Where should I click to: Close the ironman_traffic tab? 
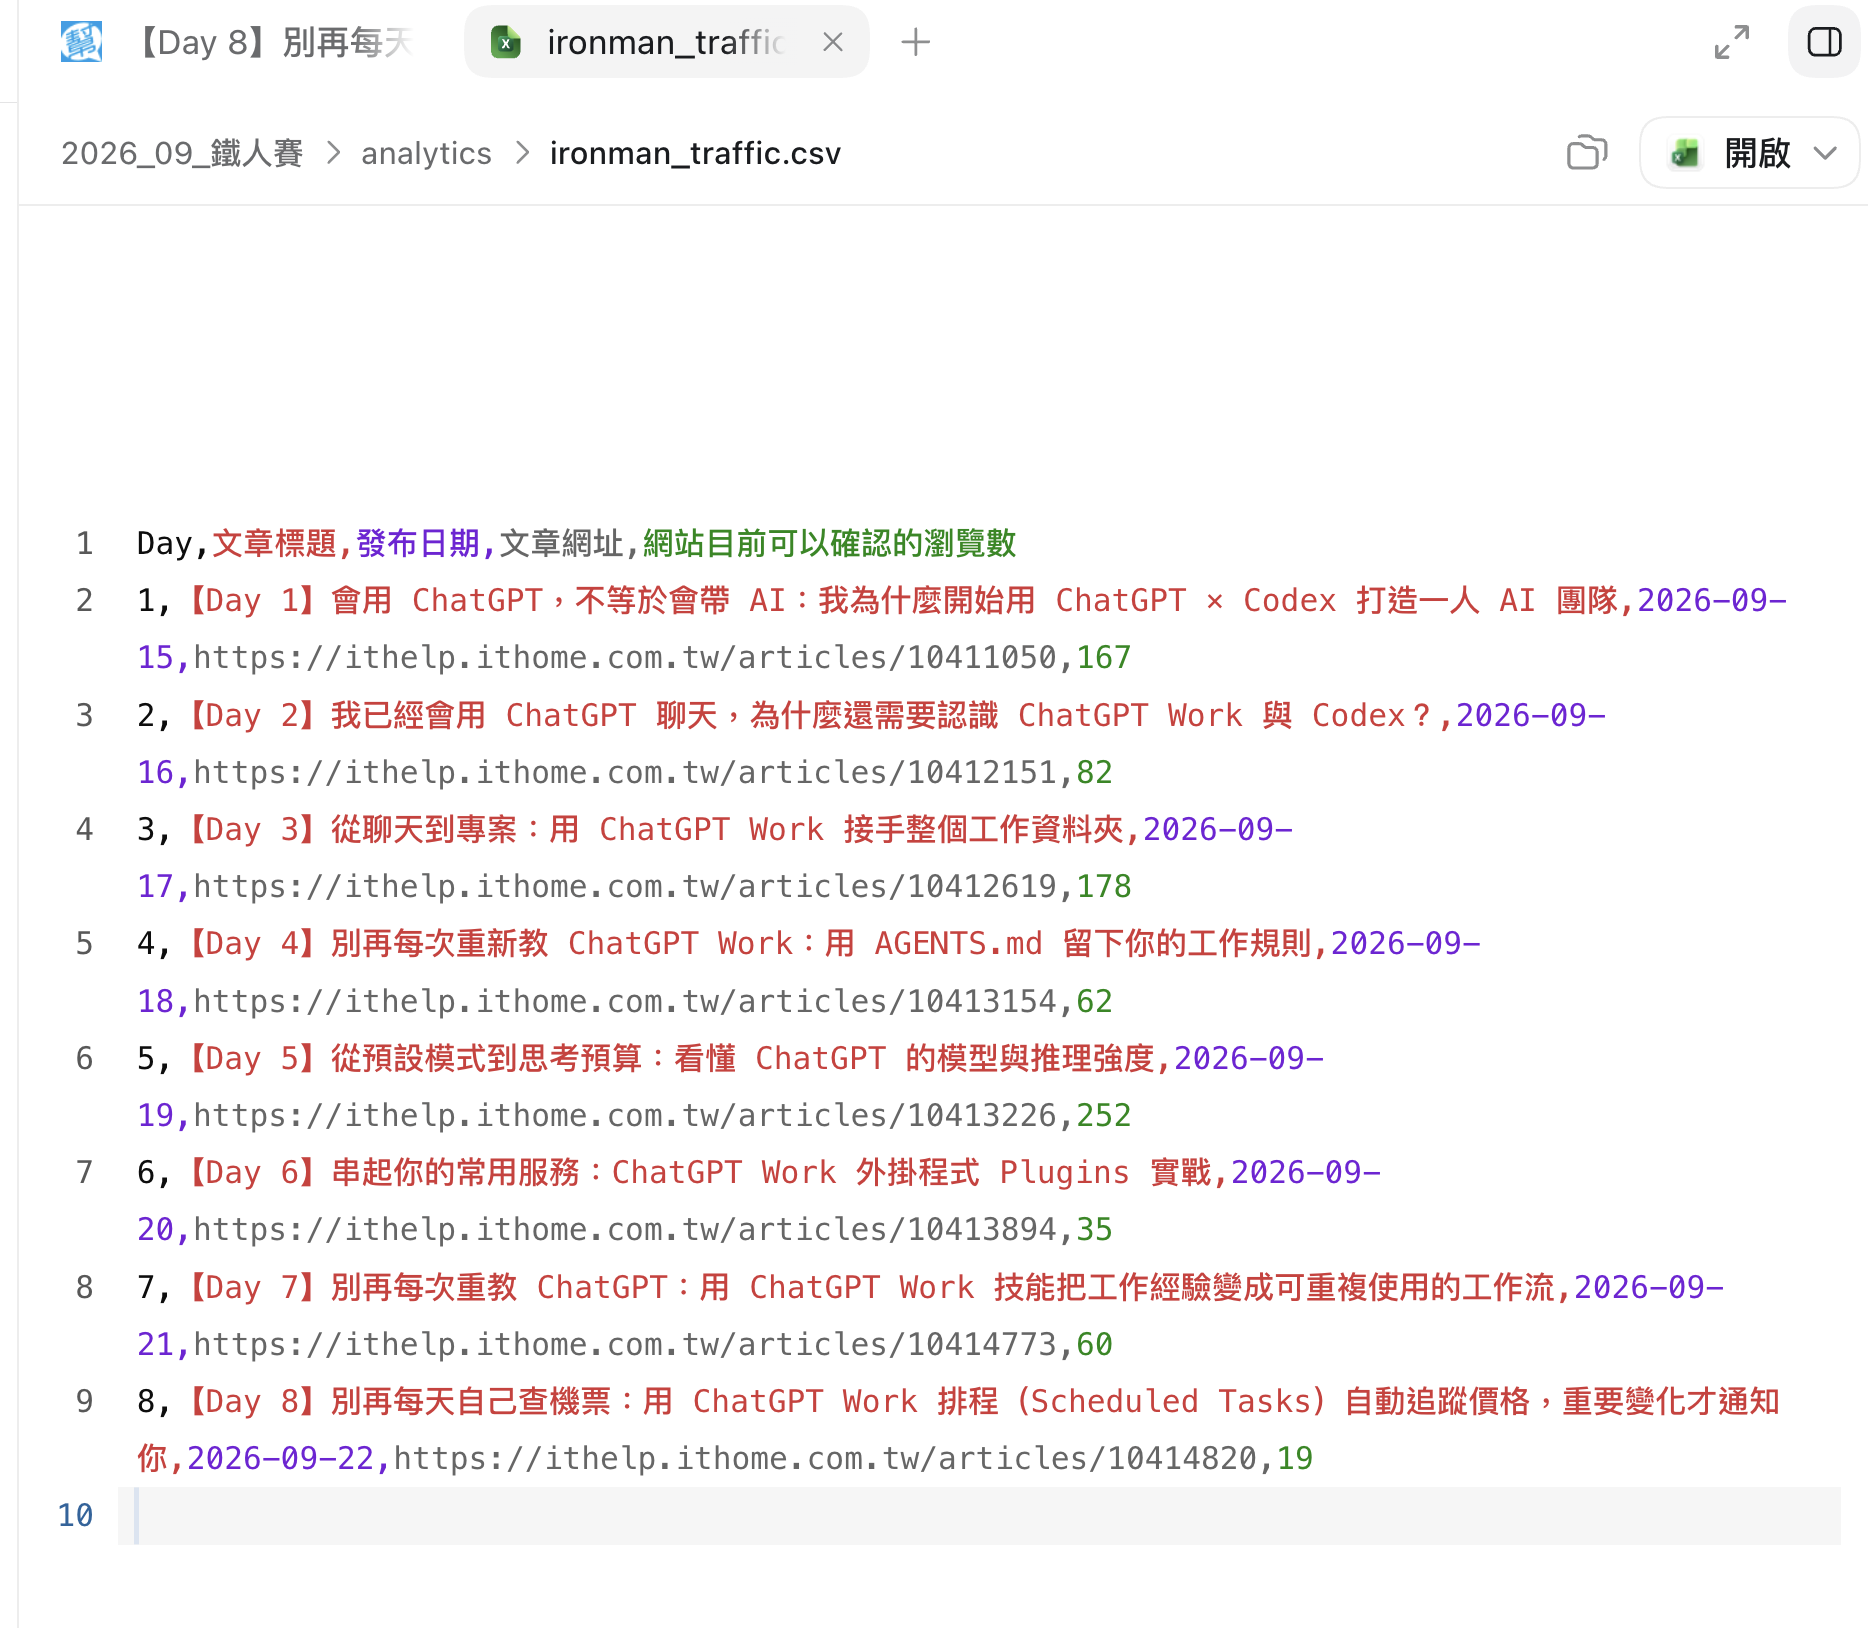click(832, 42)
